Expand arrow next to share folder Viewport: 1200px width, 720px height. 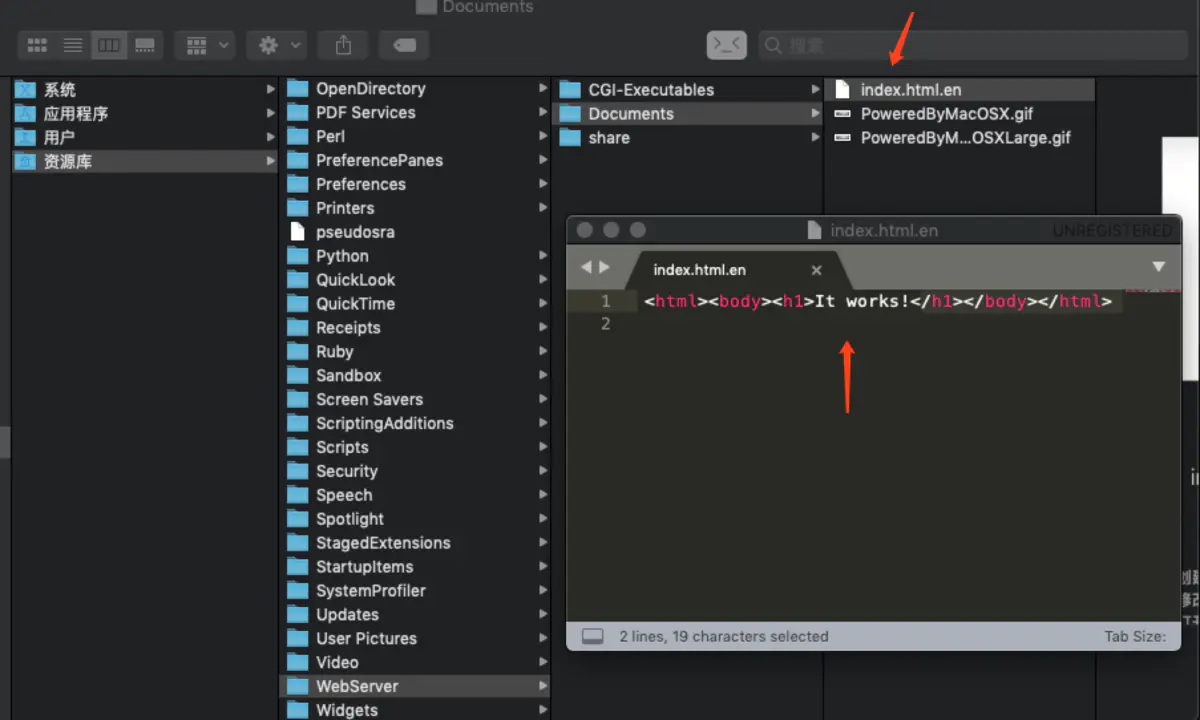click(816, 138)
